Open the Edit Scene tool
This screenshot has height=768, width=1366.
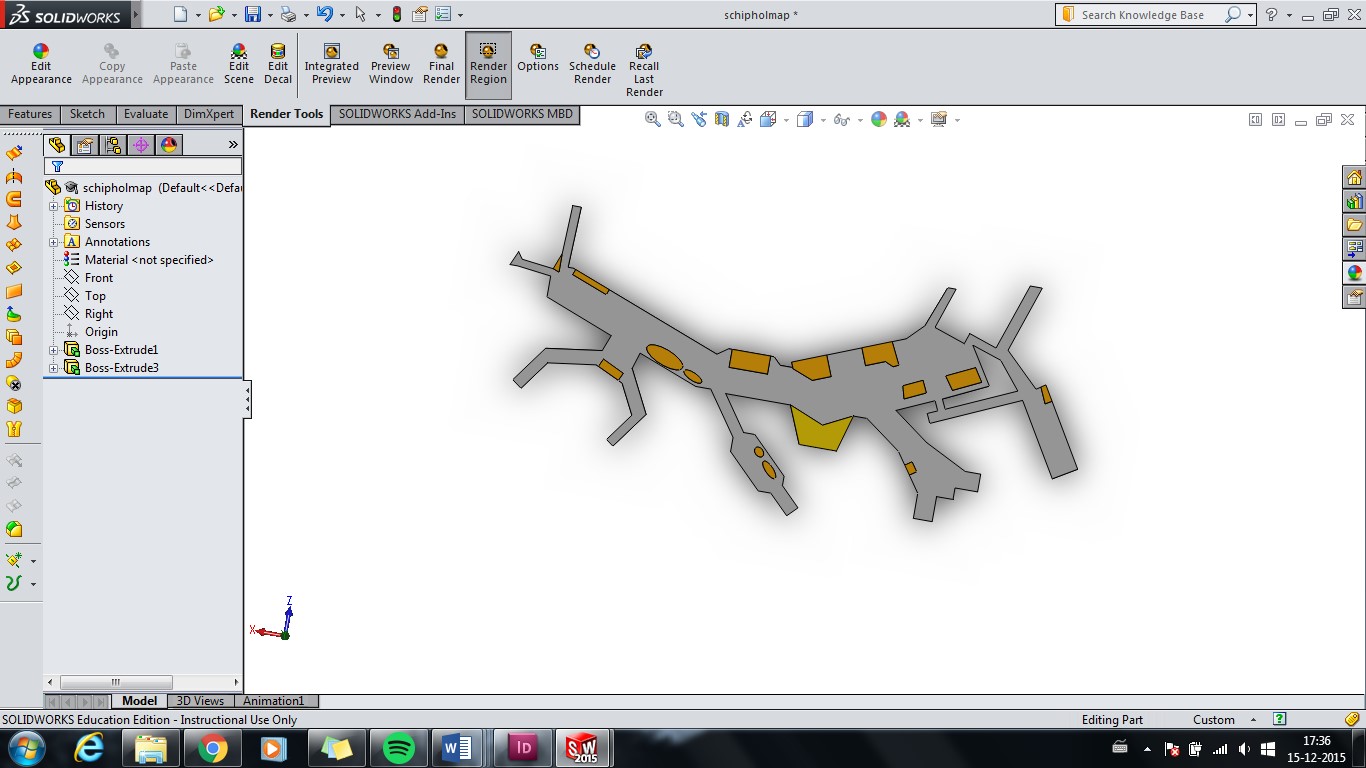(238, 65)
